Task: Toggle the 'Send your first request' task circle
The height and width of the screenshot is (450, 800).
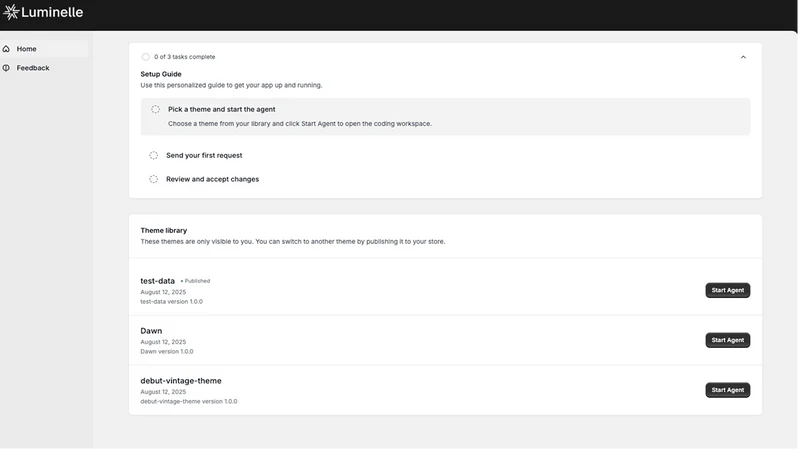Action: (x=154, y=156)
